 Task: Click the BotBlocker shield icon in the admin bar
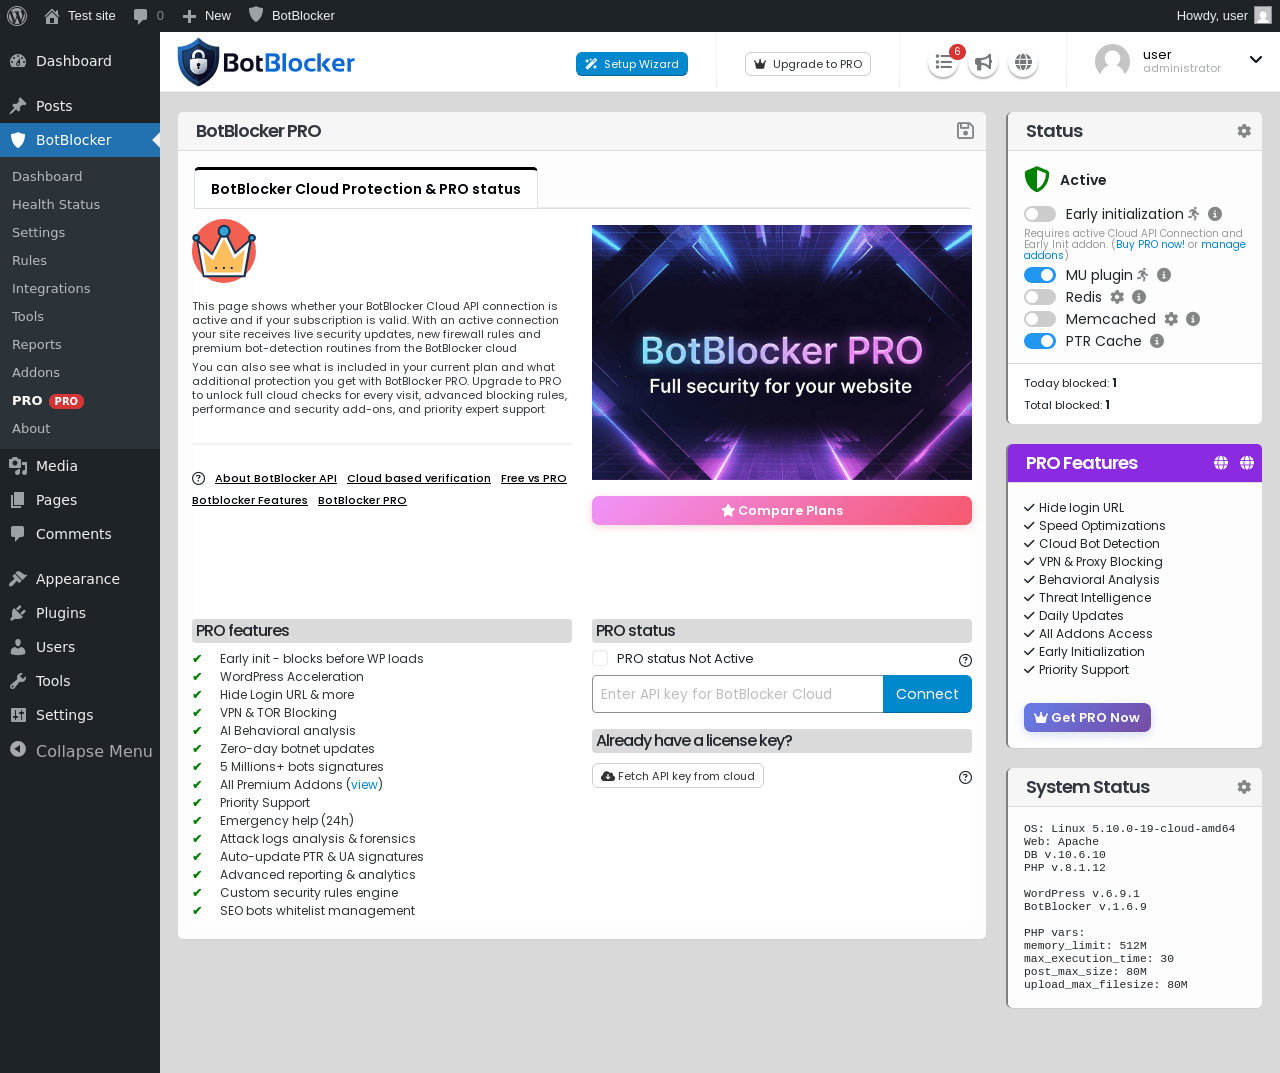click(x=256, y=15)
